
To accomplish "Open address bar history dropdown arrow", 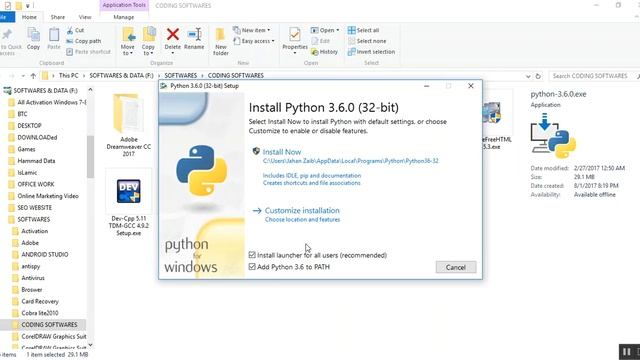I will pyautogui.click(x=528, y=76).
